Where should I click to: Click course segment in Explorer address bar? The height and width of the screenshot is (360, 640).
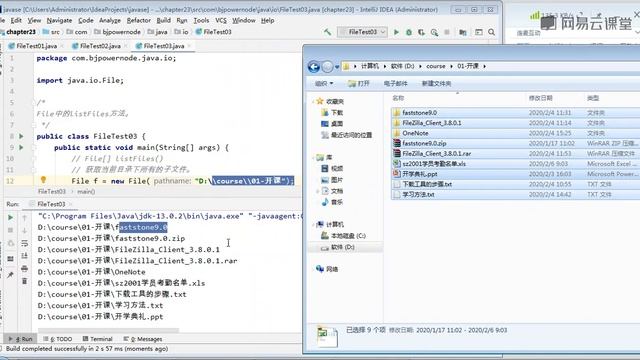436,66
